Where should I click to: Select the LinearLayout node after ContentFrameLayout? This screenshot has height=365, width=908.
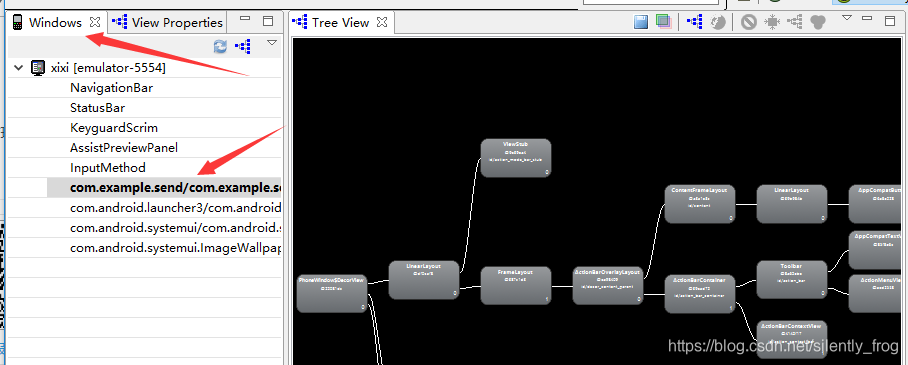click(792, 204)
